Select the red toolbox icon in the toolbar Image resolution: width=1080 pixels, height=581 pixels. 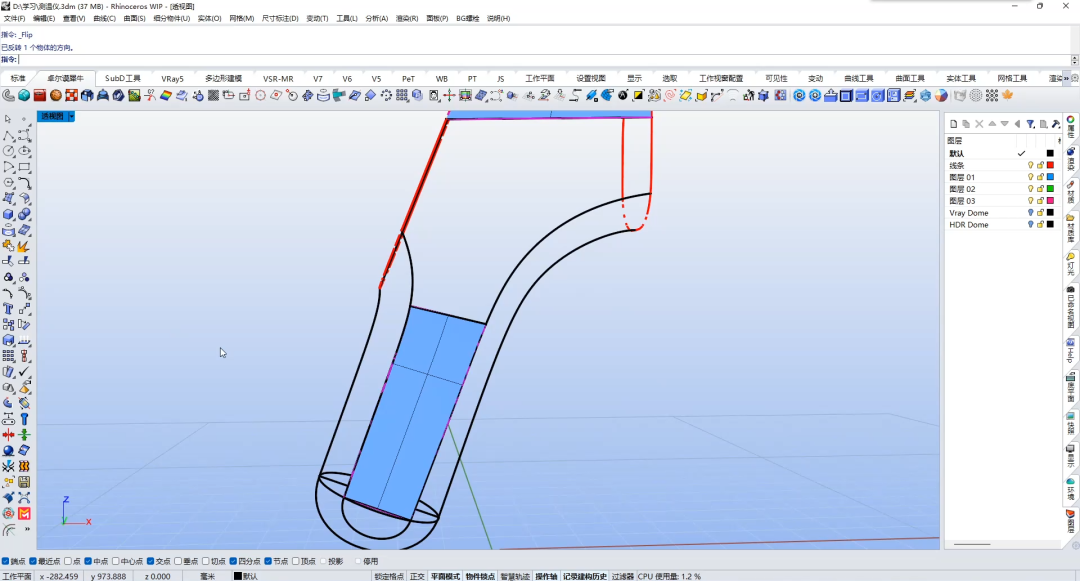tap(40, 96)
